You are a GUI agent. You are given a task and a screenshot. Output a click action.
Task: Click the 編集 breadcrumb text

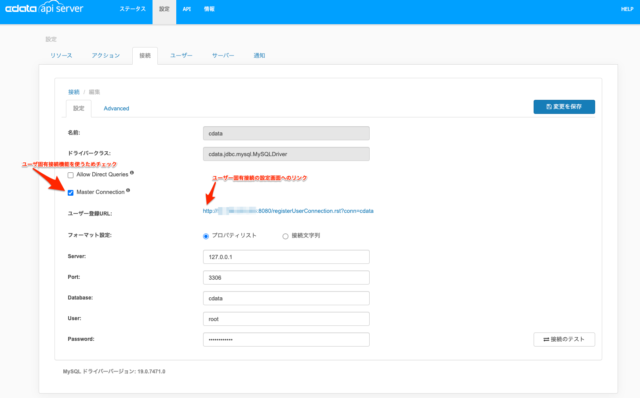pos(94,92)
